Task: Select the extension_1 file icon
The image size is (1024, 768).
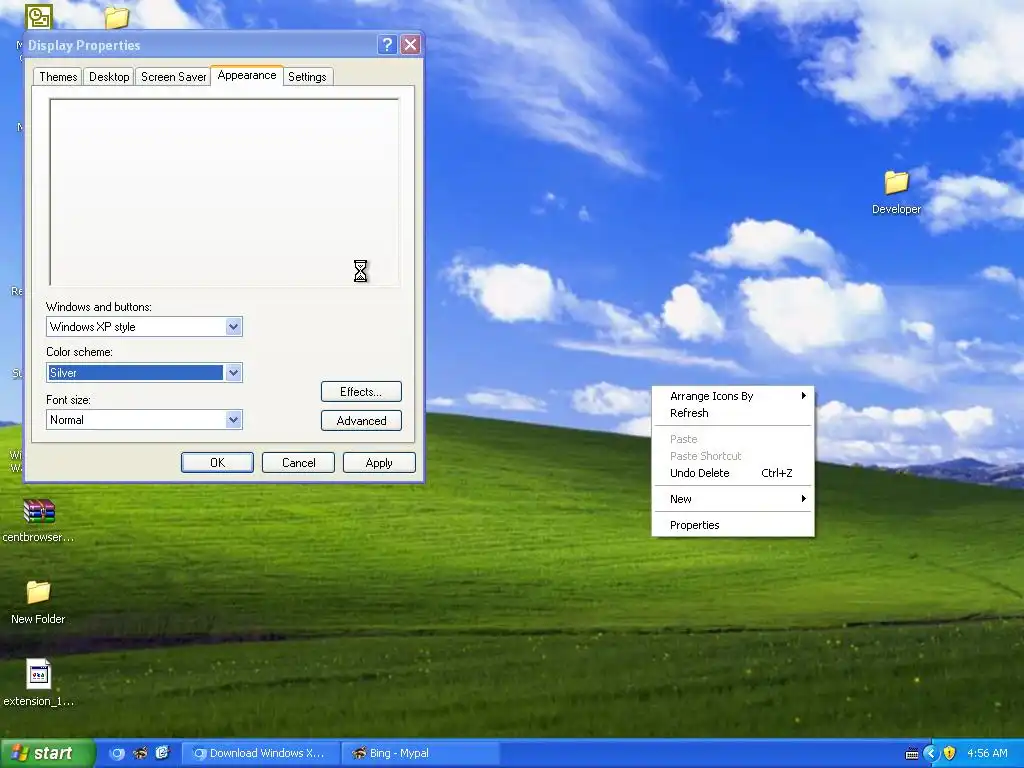Action: tap(39, 674)
